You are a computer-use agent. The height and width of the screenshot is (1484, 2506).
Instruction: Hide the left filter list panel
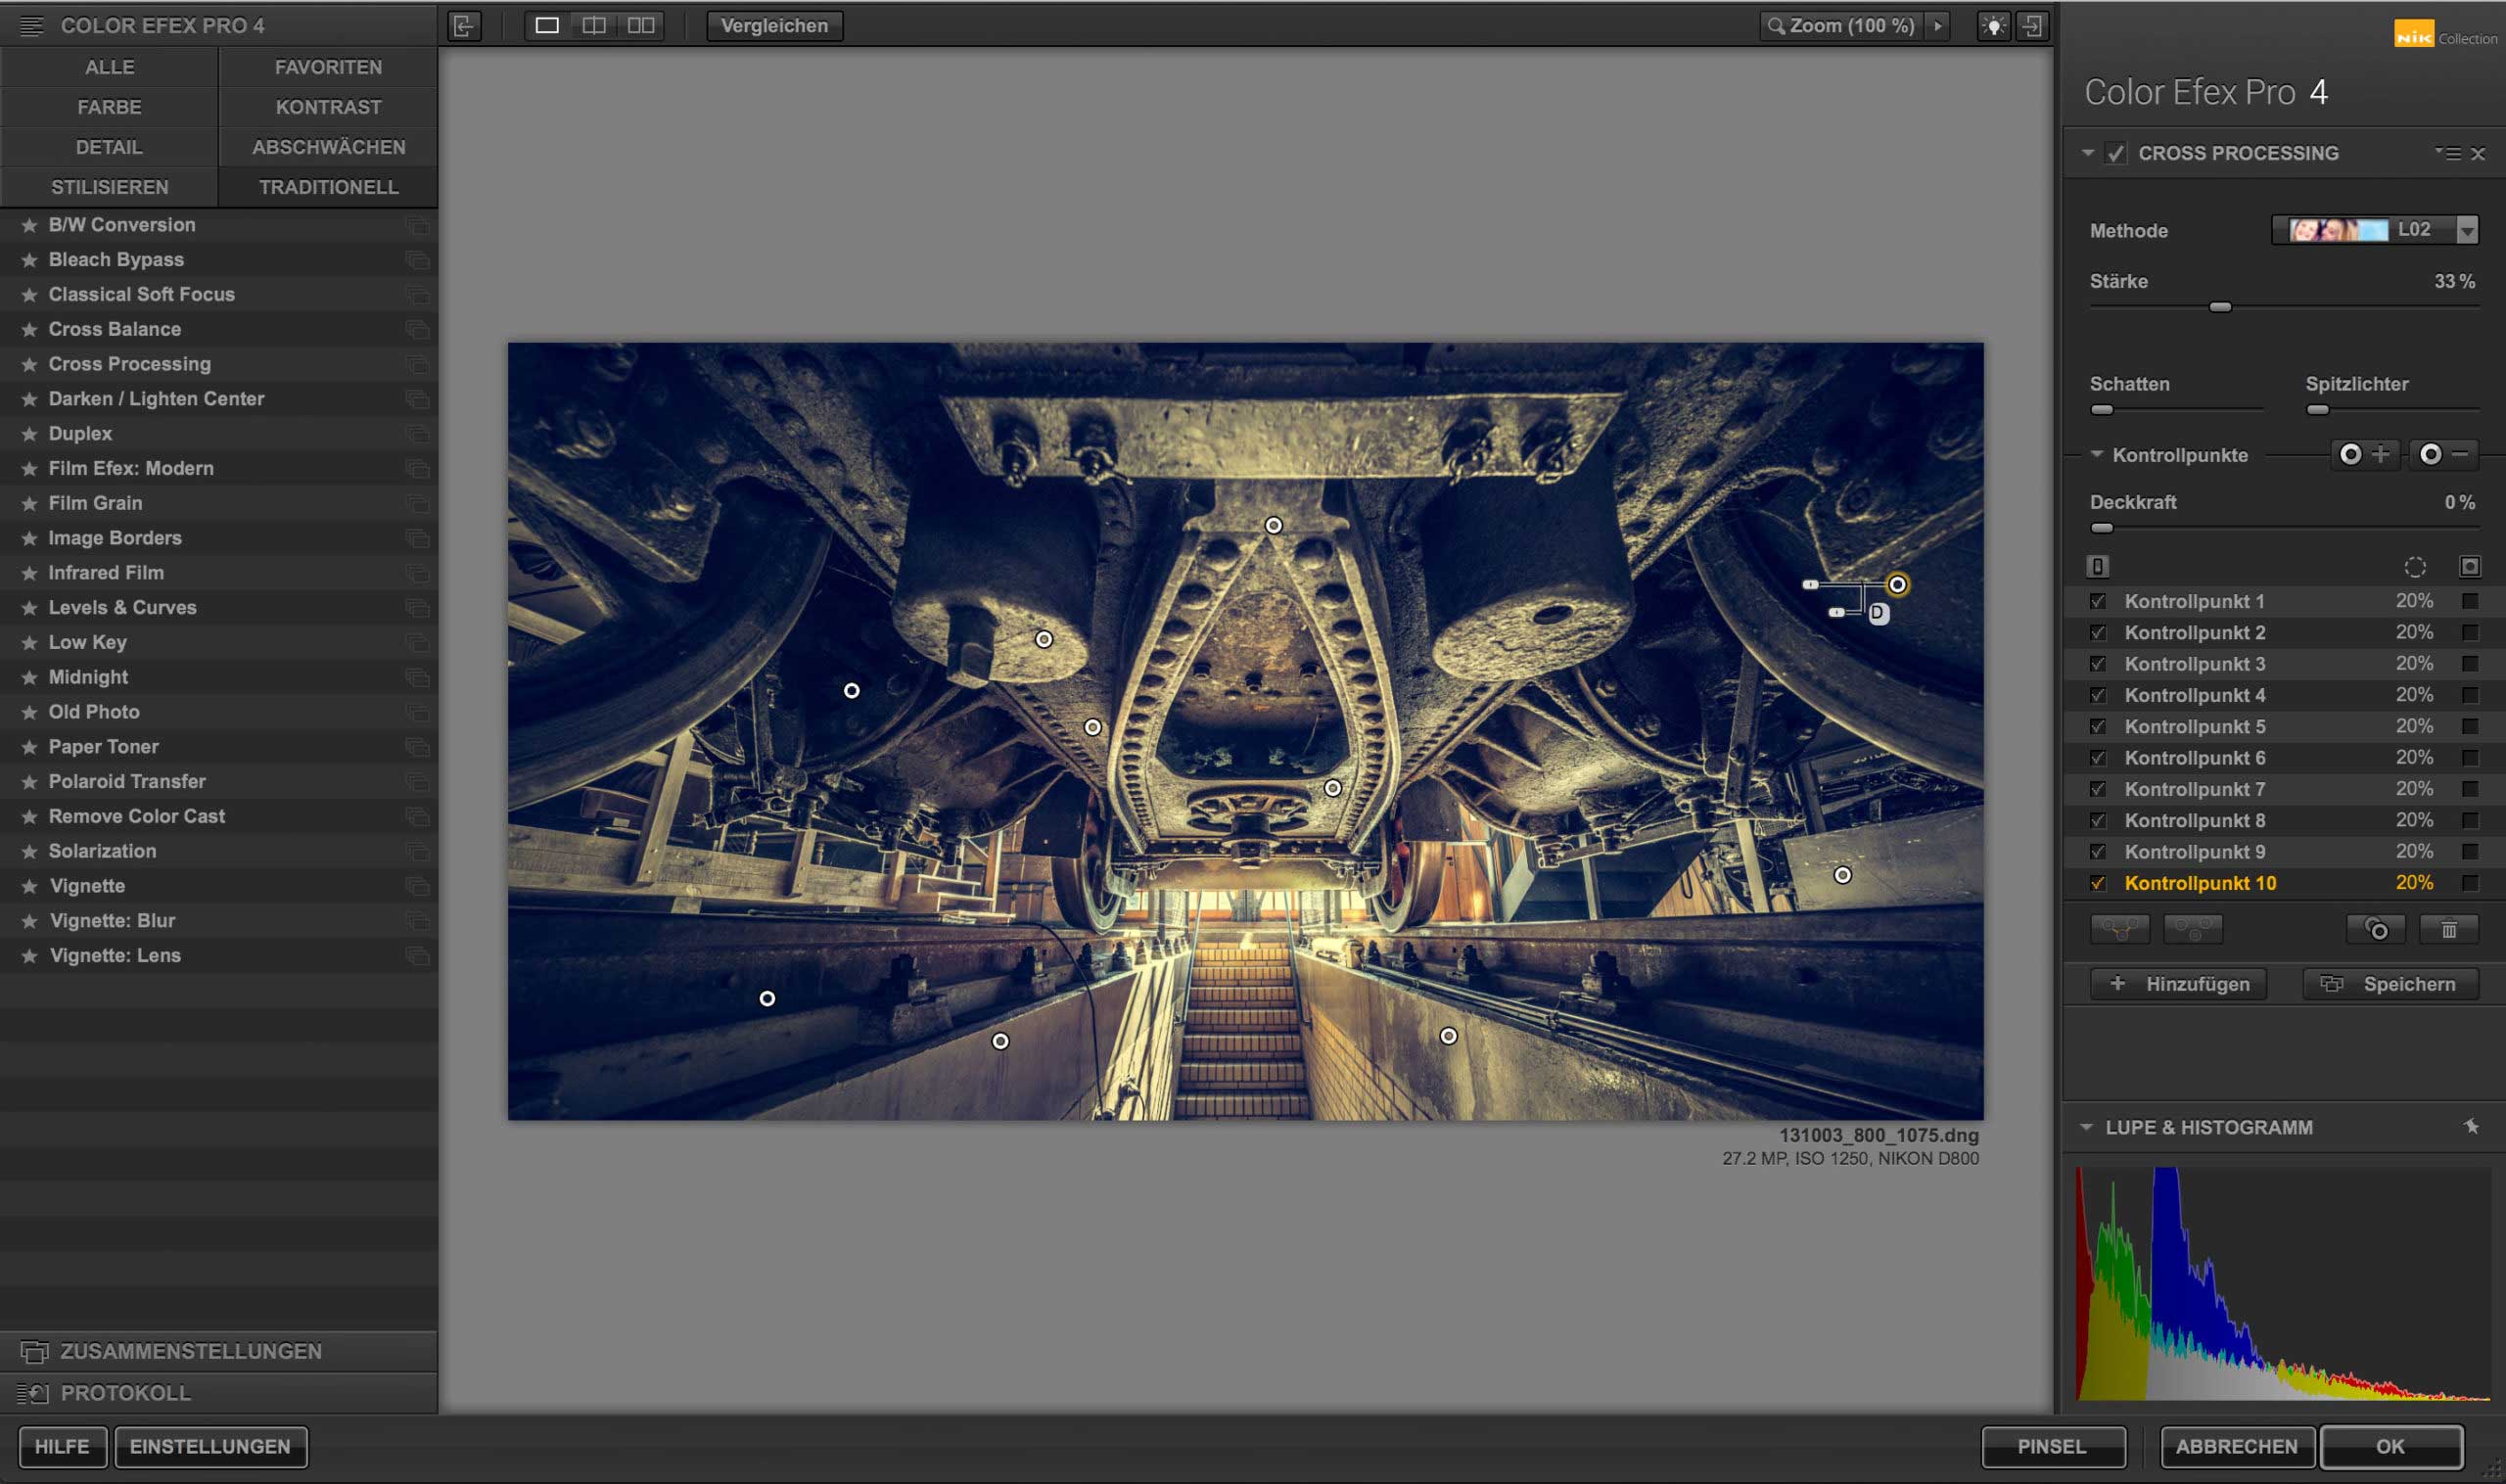(463, 26)
